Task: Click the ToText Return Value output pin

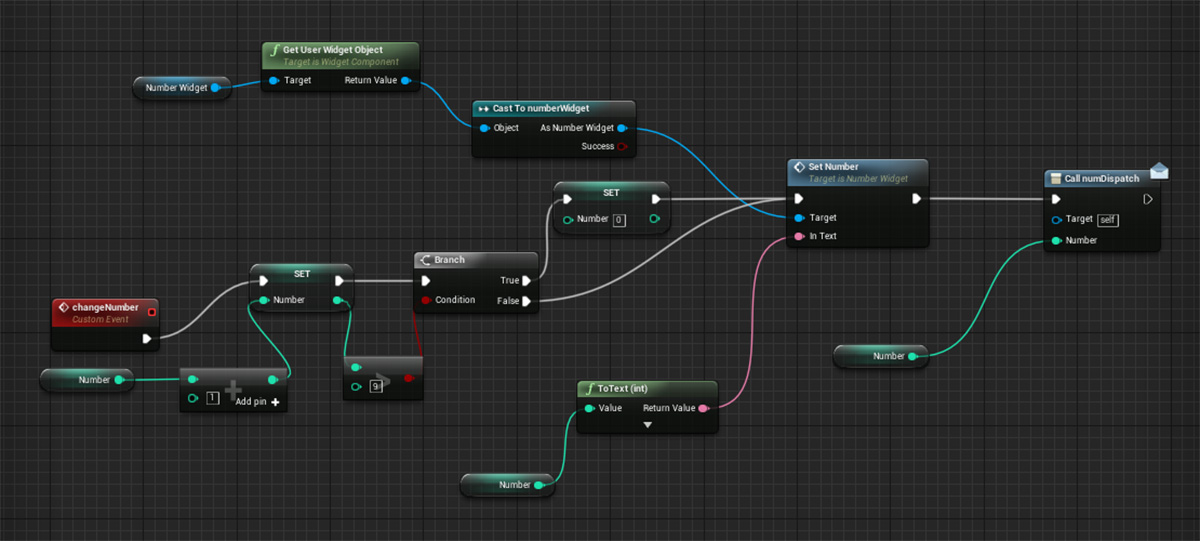Action: click(x=704, y=408)
